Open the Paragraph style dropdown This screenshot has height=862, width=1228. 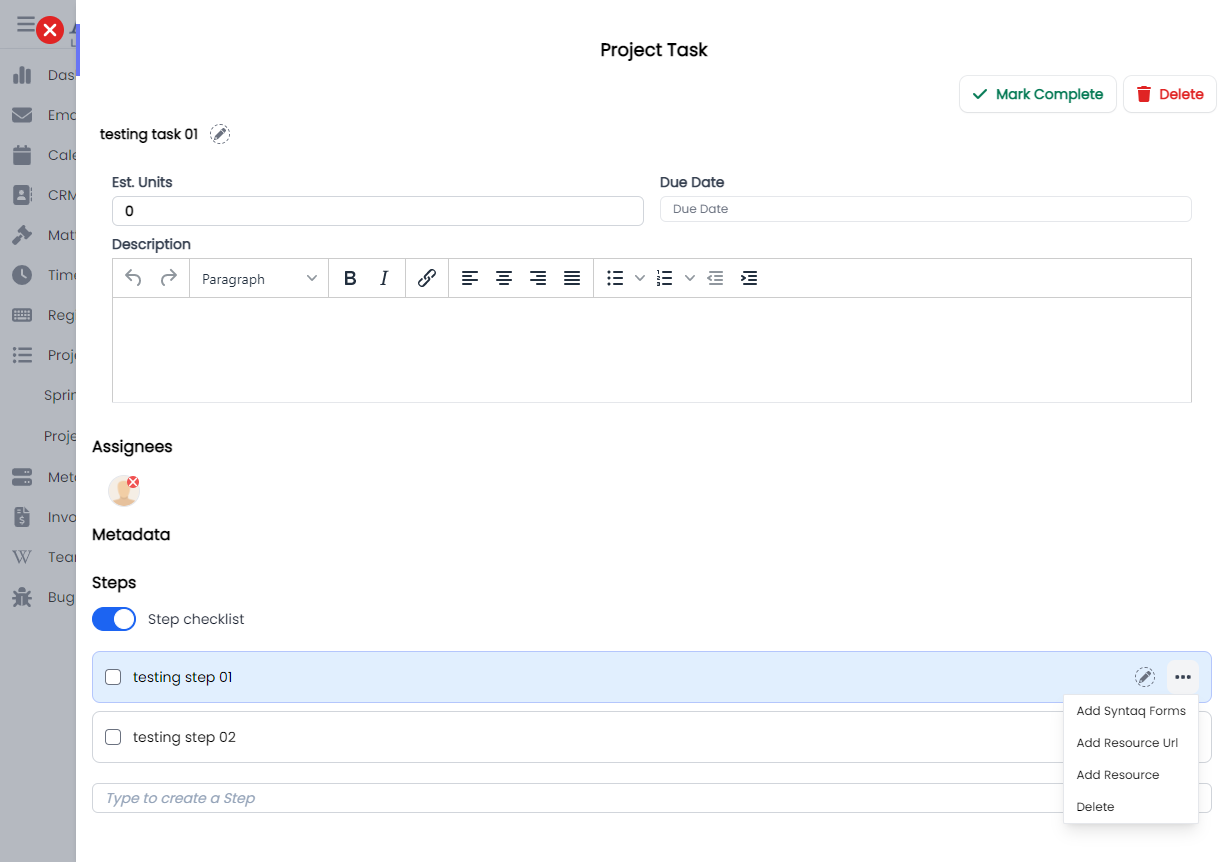[259, 279]
